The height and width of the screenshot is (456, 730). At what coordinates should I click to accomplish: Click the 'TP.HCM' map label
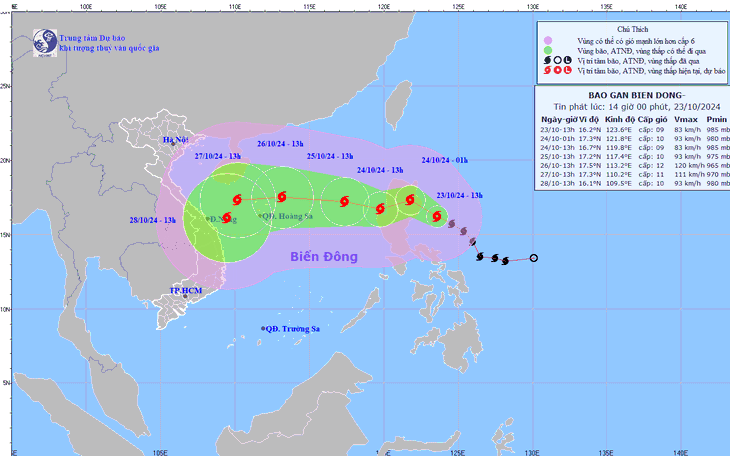[186, 291]
